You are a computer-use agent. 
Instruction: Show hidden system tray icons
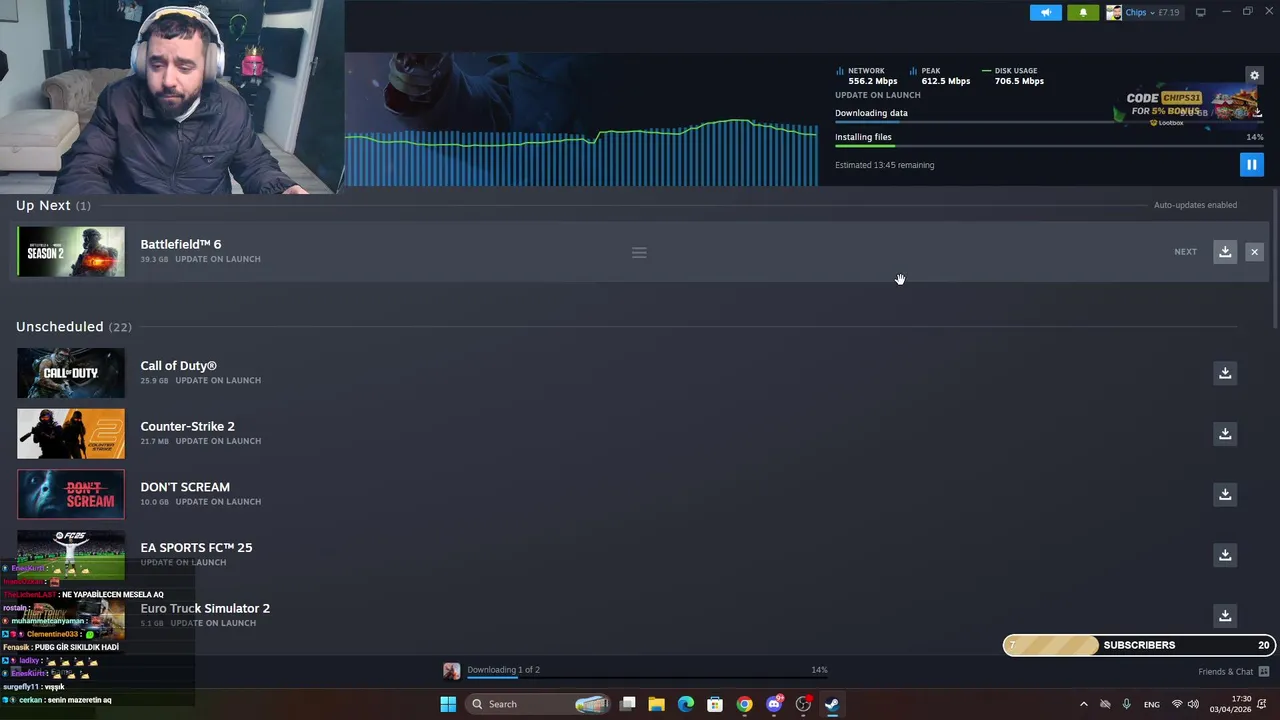click(x=1083, y=704)
